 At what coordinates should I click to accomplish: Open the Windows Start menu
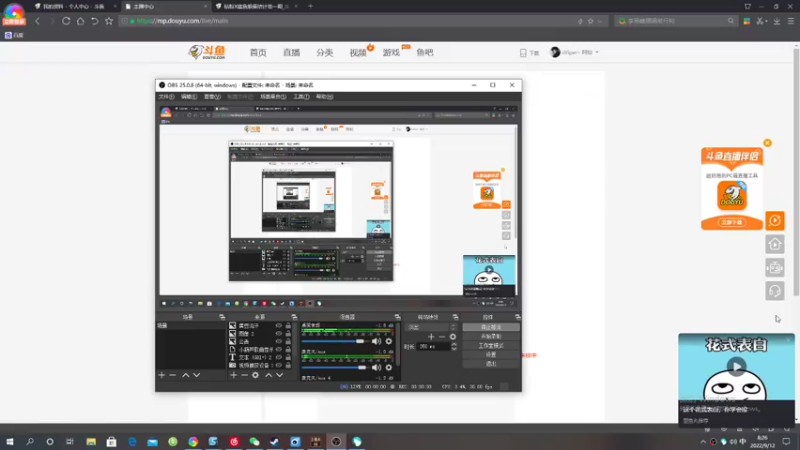tap(10, 442)
